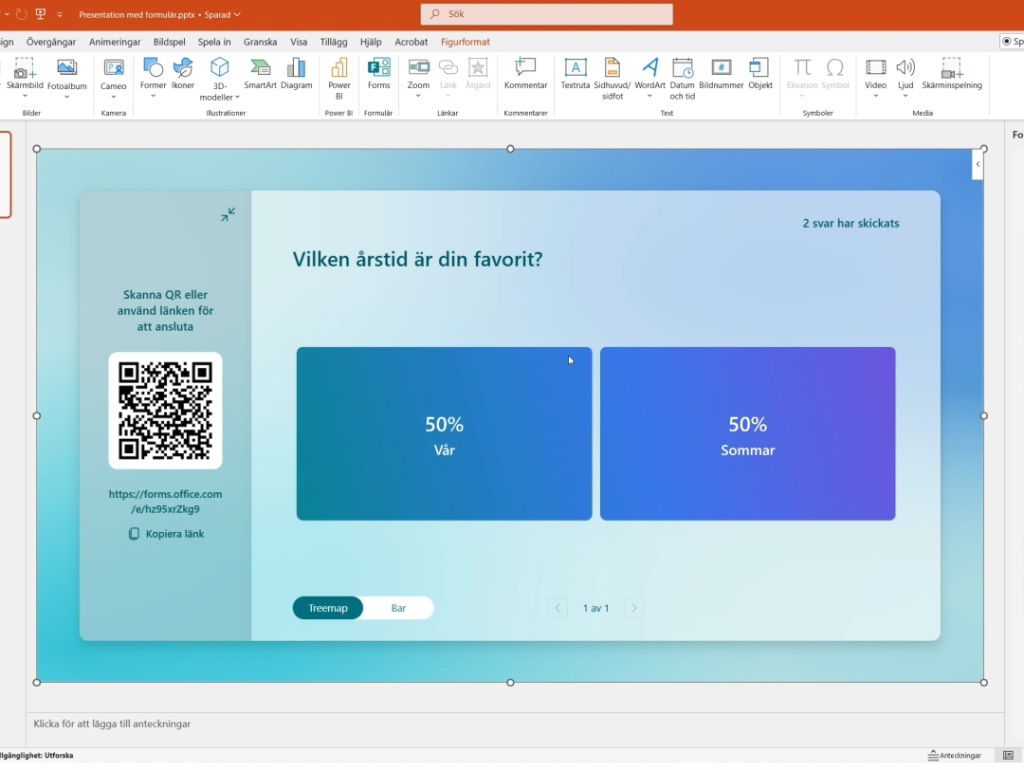
Task: Expand the Ljud dropdown arrow
Action: pos(905,97)
